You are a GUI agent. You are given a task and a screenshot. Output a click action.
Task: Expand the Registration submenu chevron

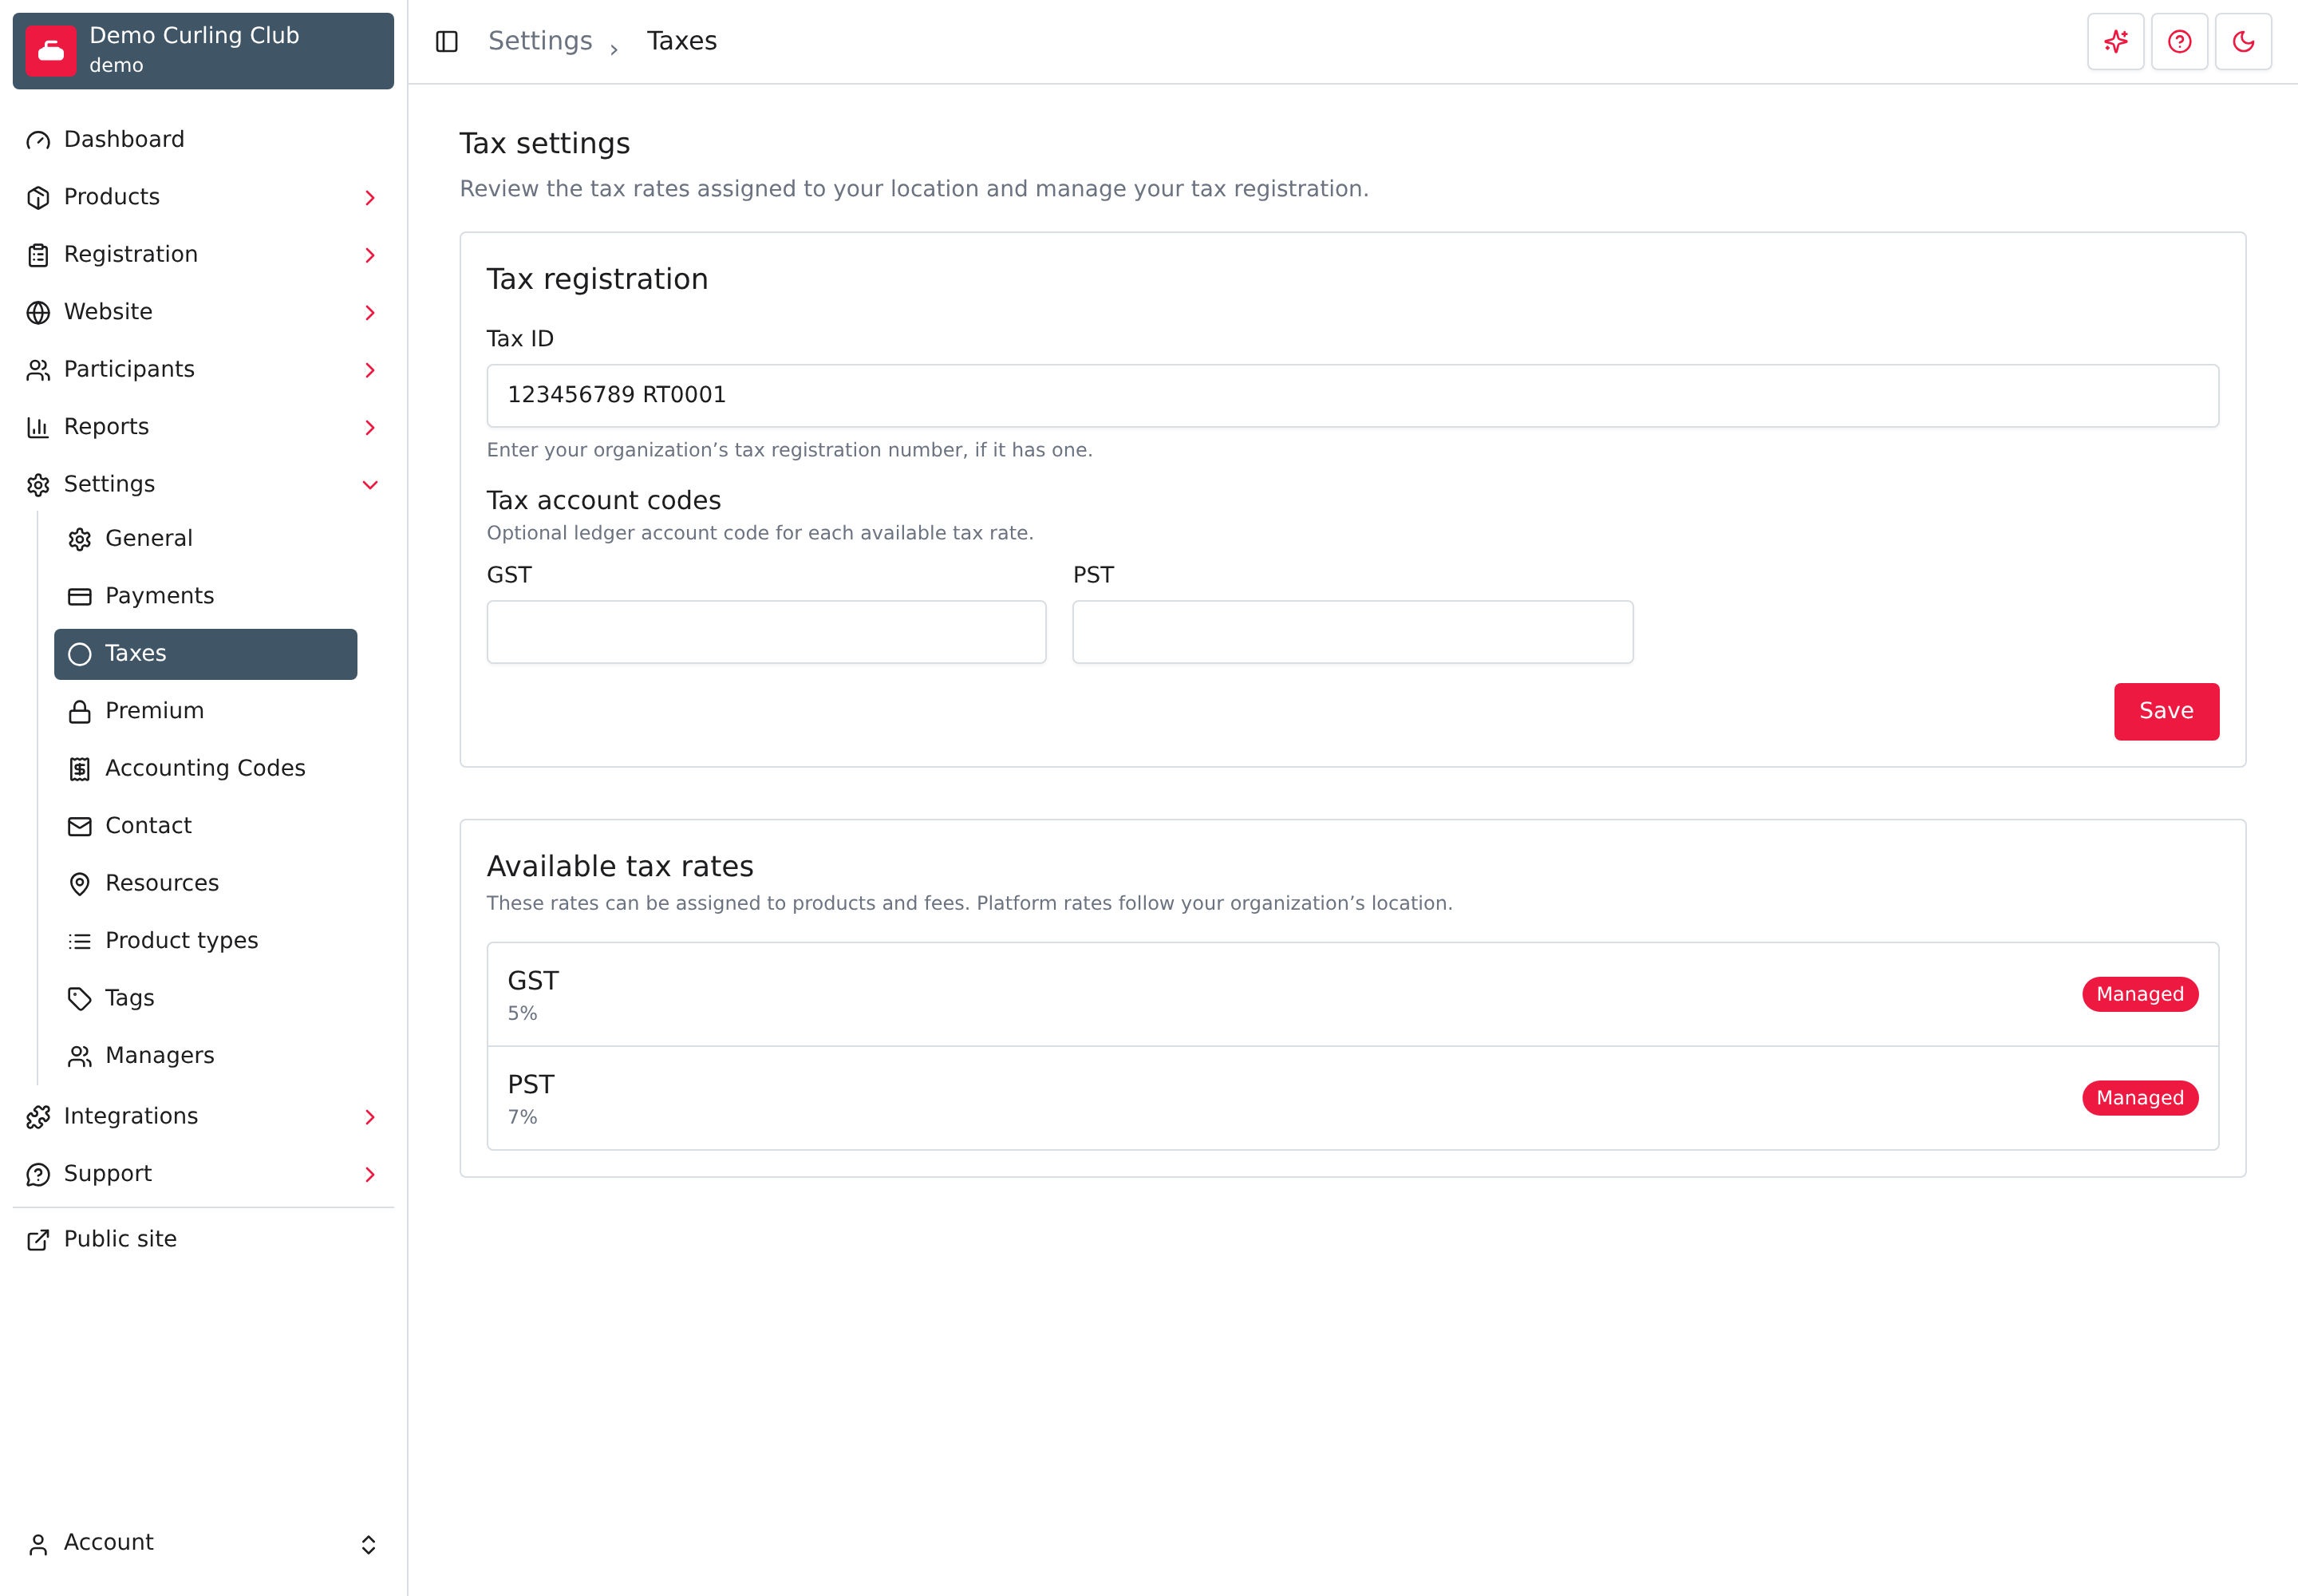pyautogui.click(x=370, y=255)
